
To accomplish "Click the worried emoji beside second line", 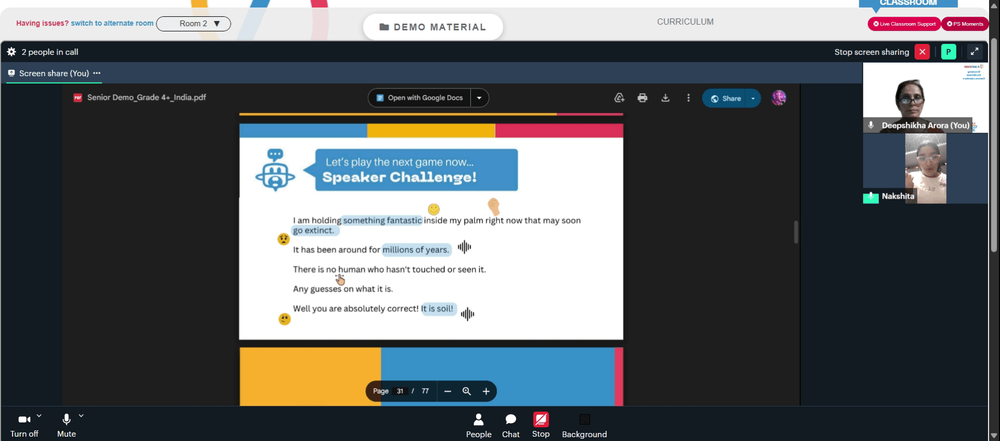I will pyautogui.click(x=284, y=239).
